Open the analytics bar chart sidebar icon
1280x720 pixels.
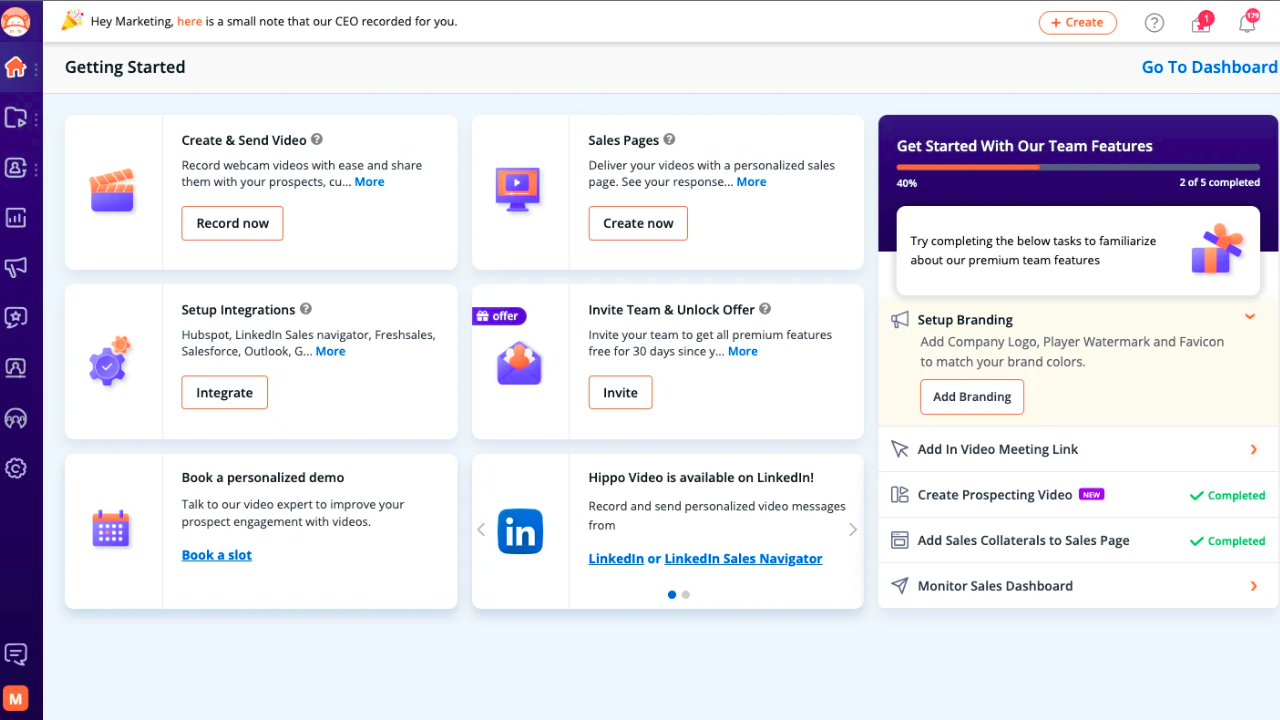pyautogui.click(x=15, y=217)
